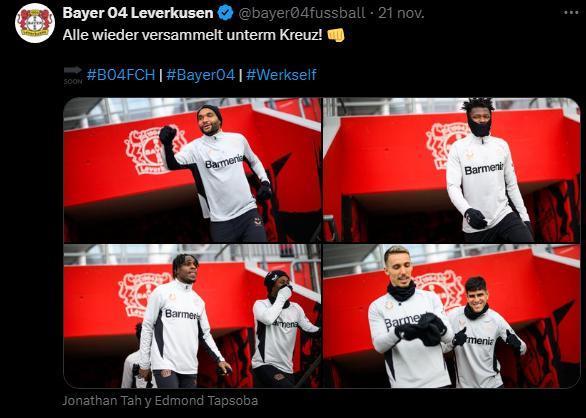Screen dimensions: 586x418
Task: Click the blond player in bottom-right photo
Action: 407,317
